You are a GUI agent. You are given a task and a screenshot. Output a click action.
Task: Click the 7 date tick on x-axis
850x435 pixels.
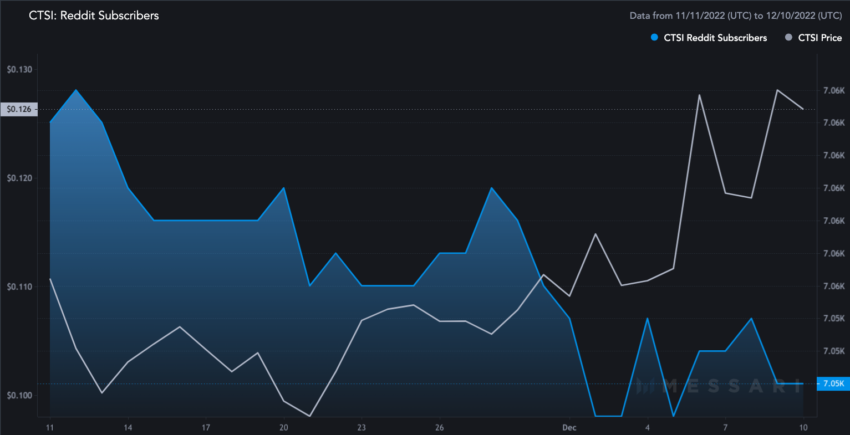pos(726,427)
